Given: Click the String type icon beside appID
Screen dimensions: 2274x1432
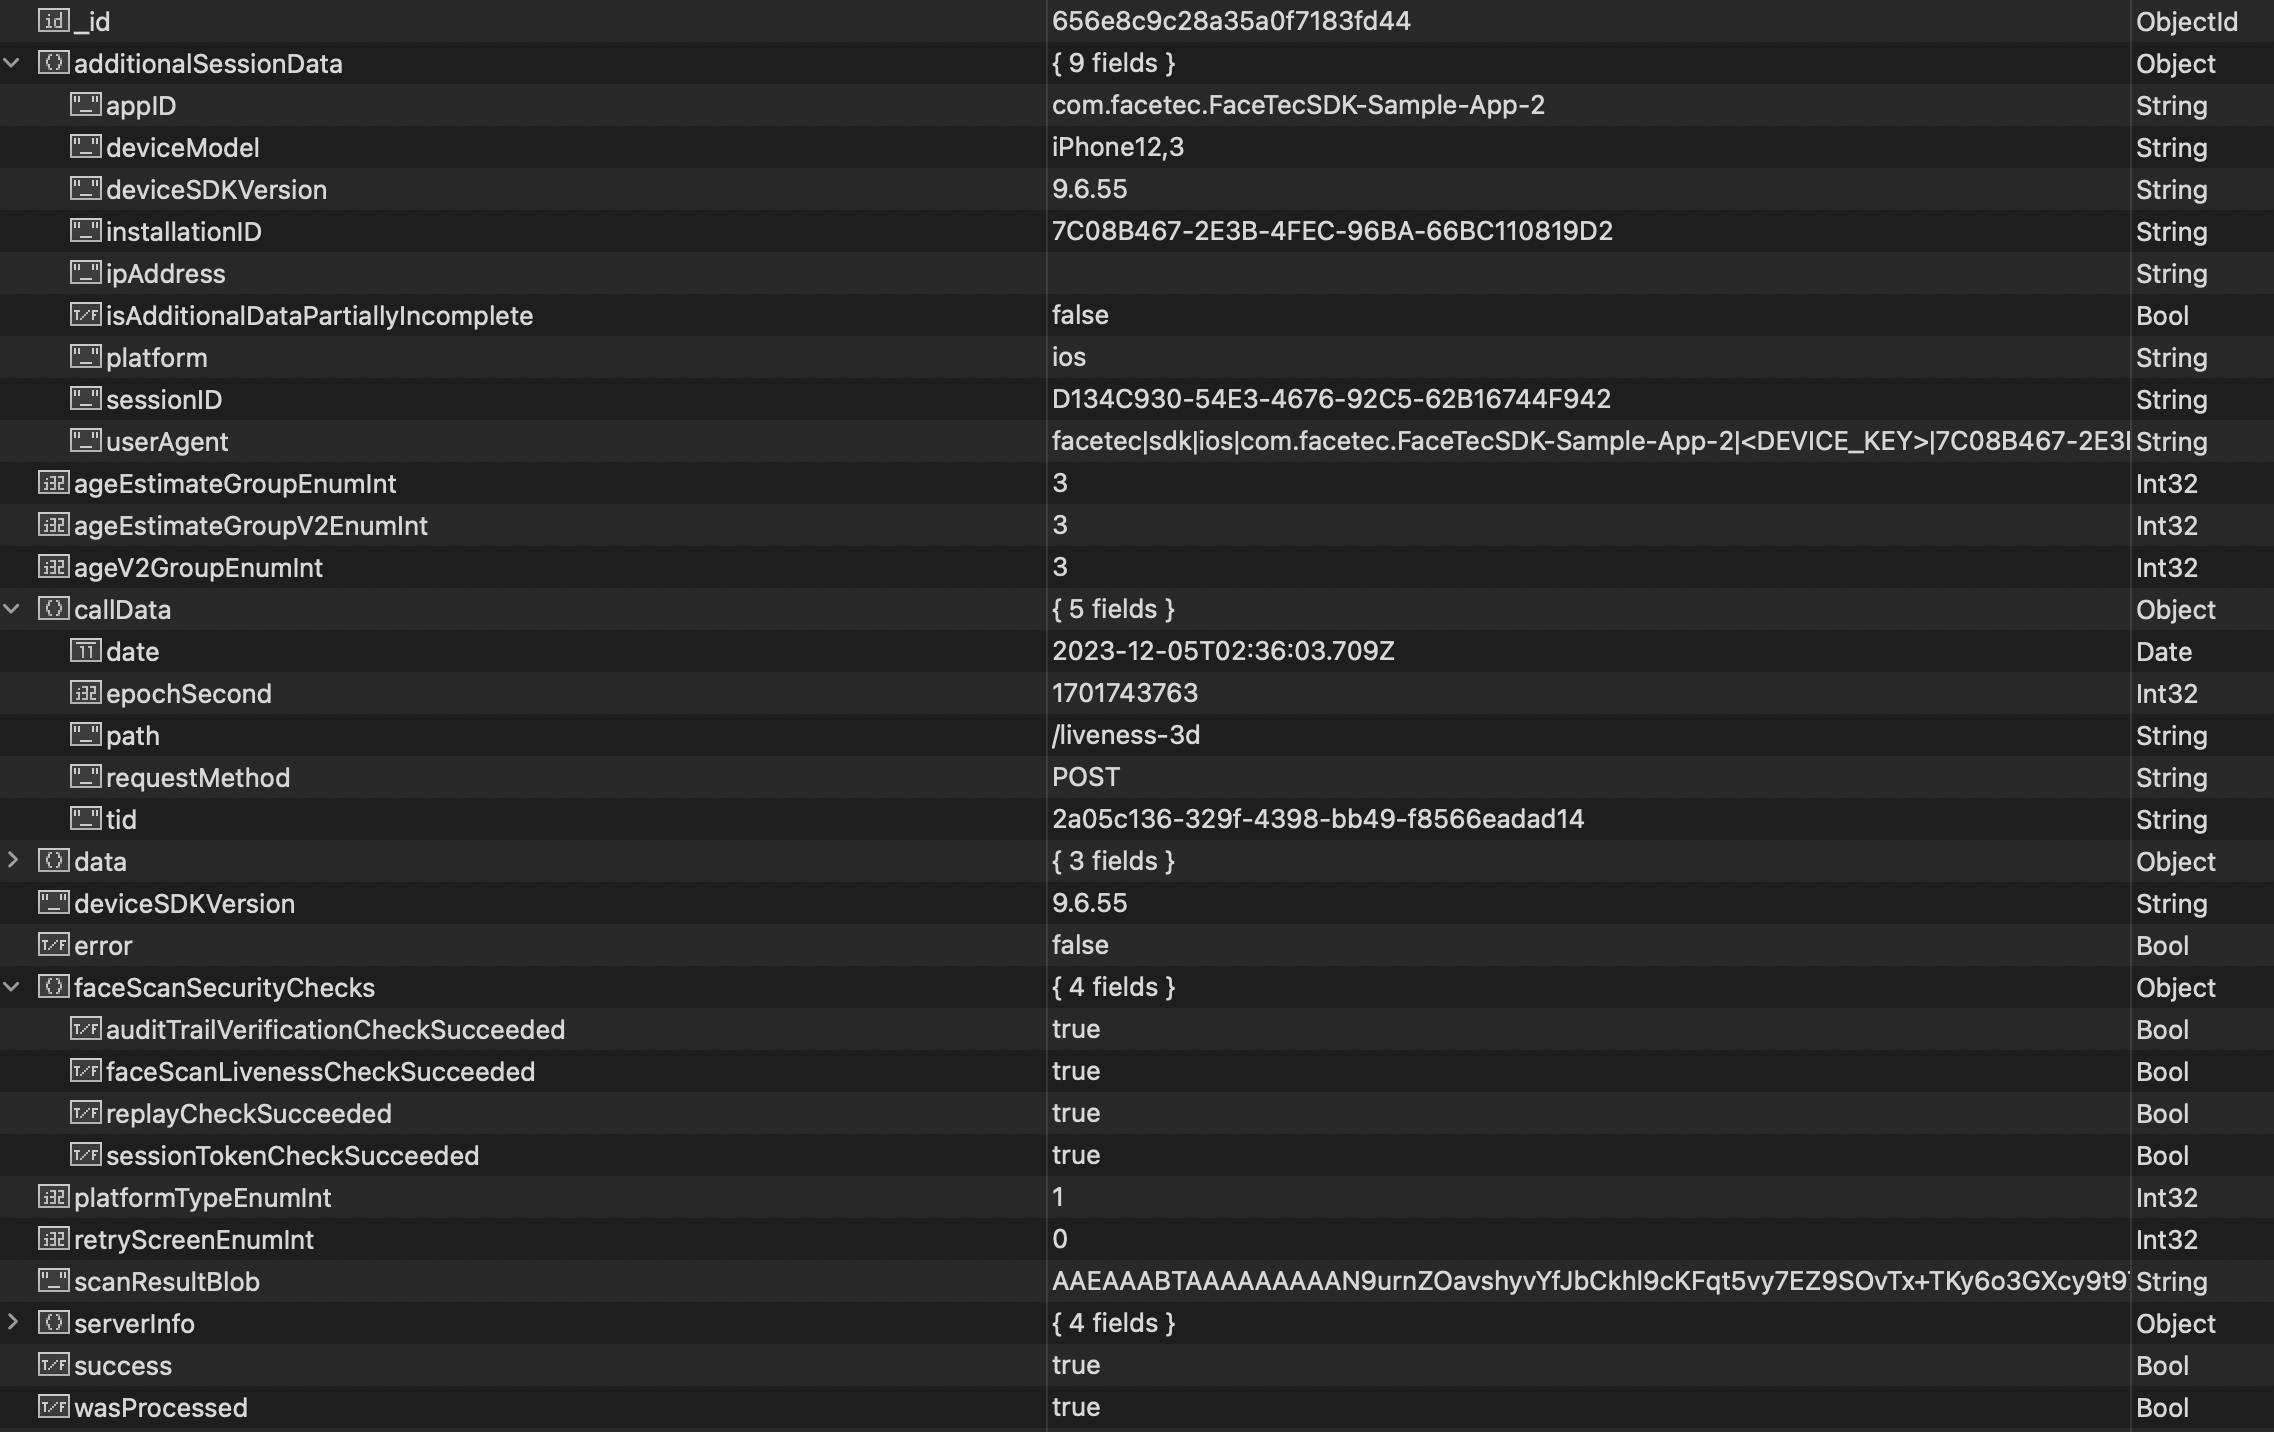Looking at the screenshot, I should (x=86, y=105).
